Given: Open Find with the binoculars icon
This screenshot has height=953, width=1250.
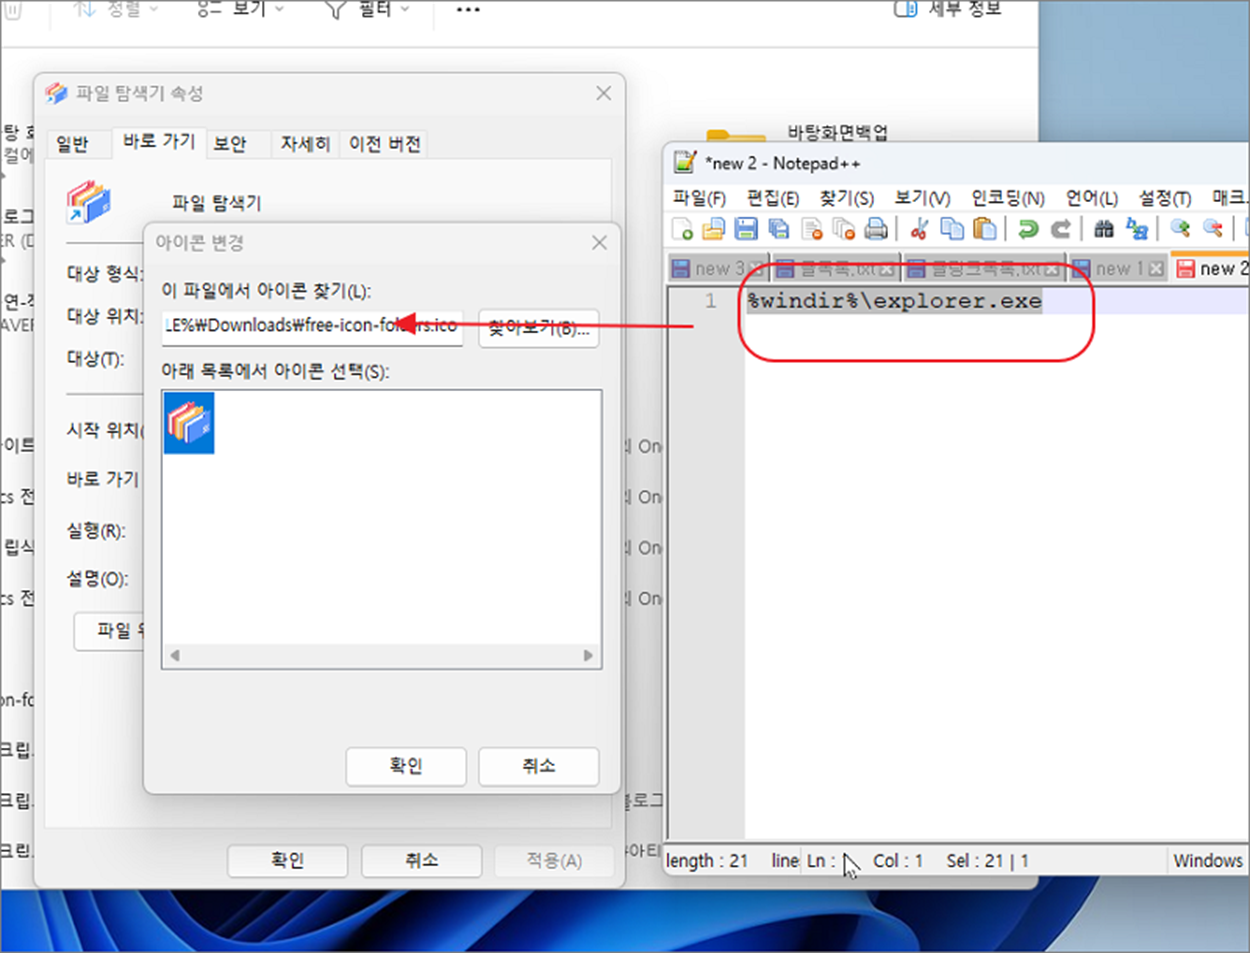Looking at the screenshot, I should tap(1104, 229).
